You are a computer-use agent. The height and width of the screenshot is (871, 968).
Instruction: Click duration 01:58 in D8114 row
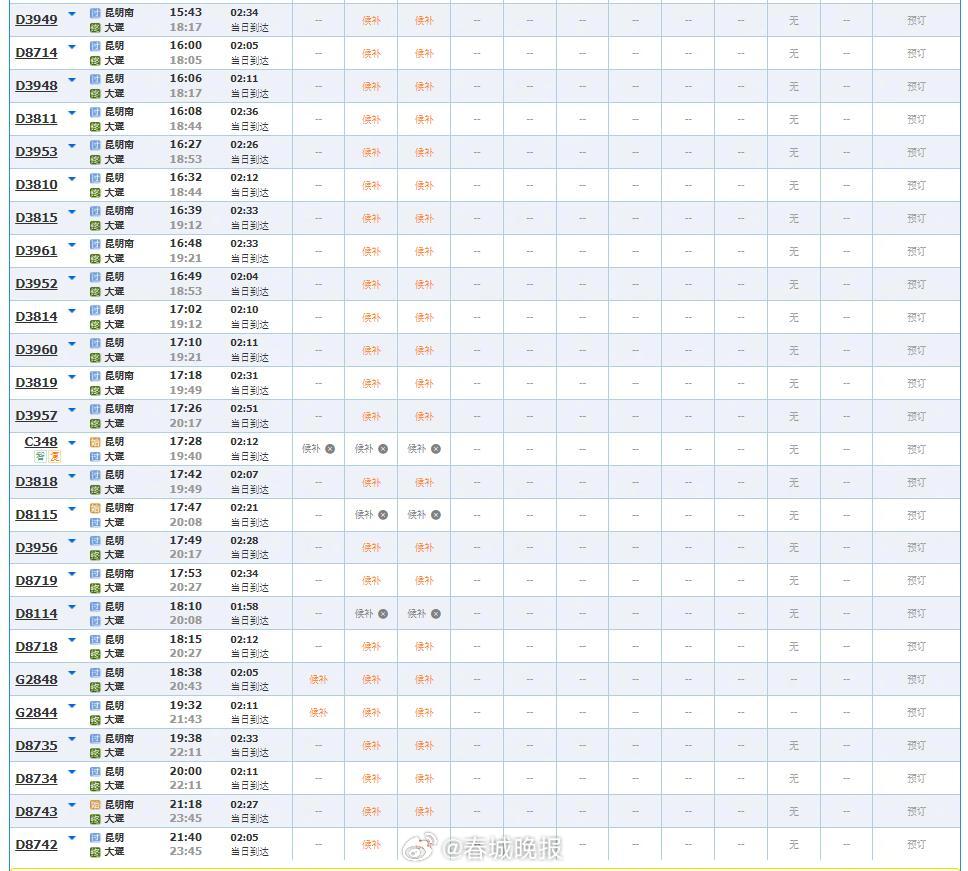click(244, 607)
